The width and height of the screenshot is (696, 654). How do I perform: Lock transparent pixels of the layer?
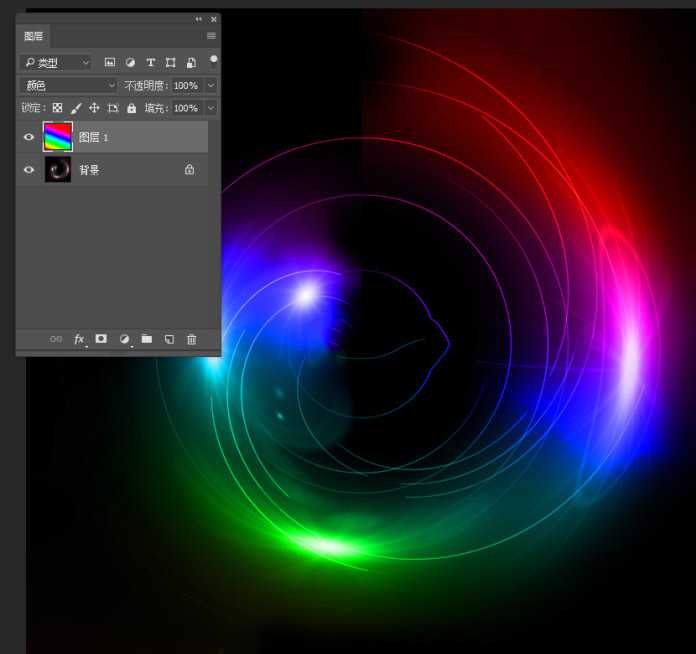tap(57, 108)
